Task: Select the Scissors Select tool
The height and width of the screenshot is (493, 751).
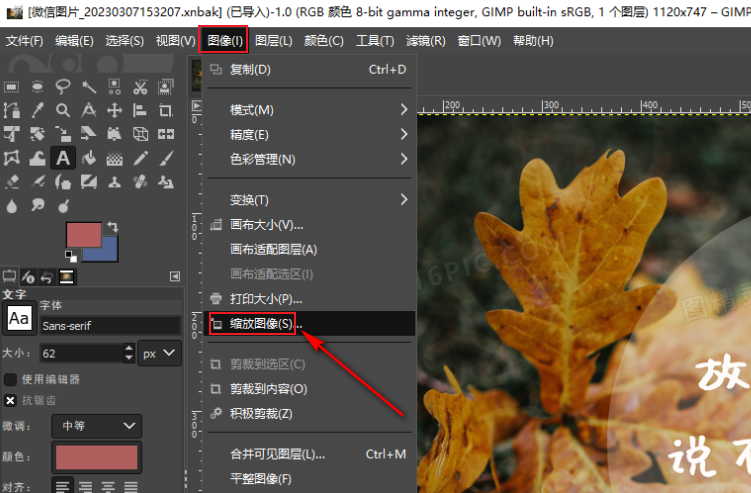Action: 140,87
